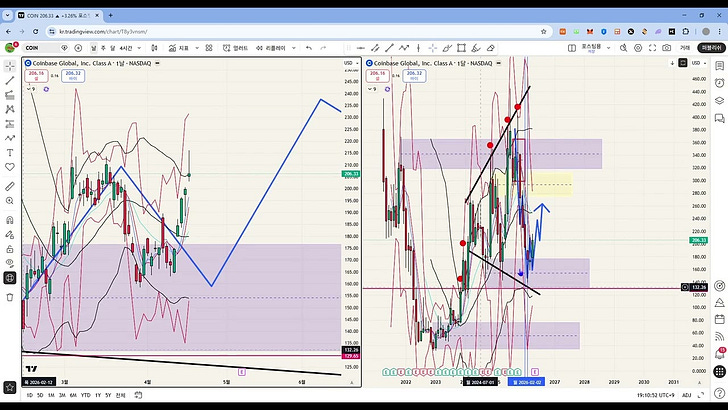Expand the time interval dropdown arrow
This screenshot has height=410, width=728.
coord(139,48)
